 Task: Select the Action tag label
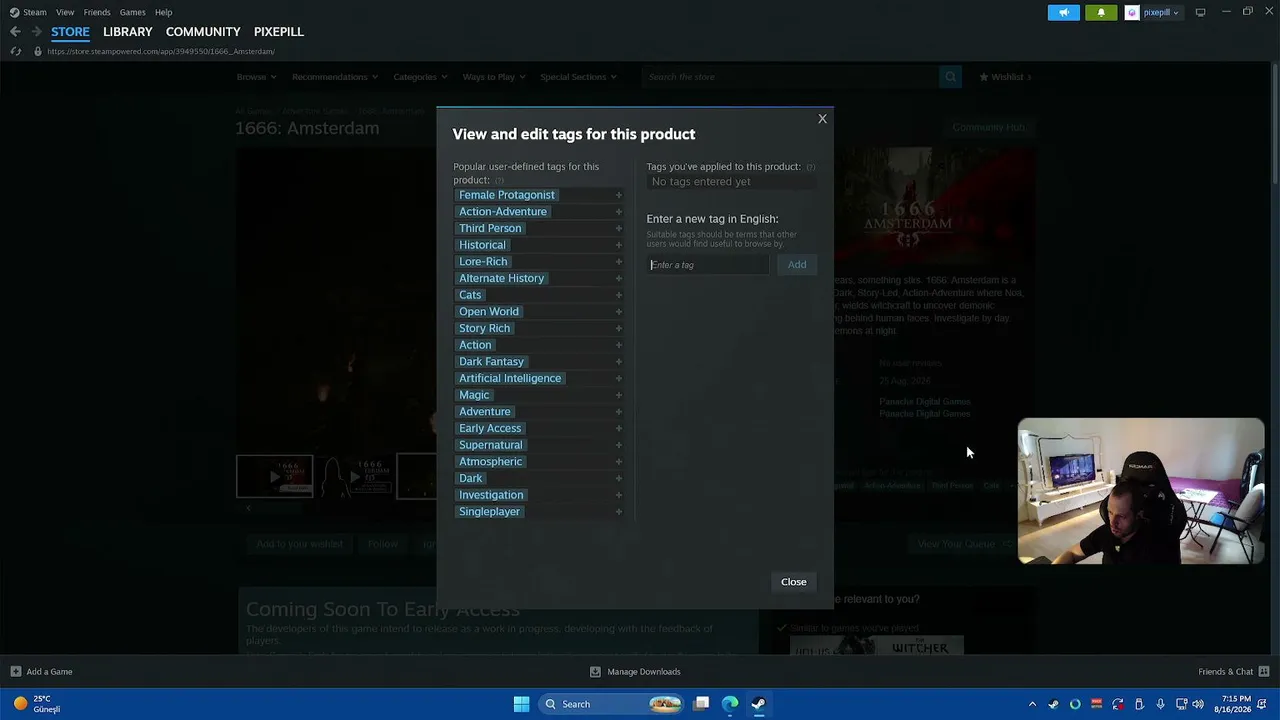475,345
